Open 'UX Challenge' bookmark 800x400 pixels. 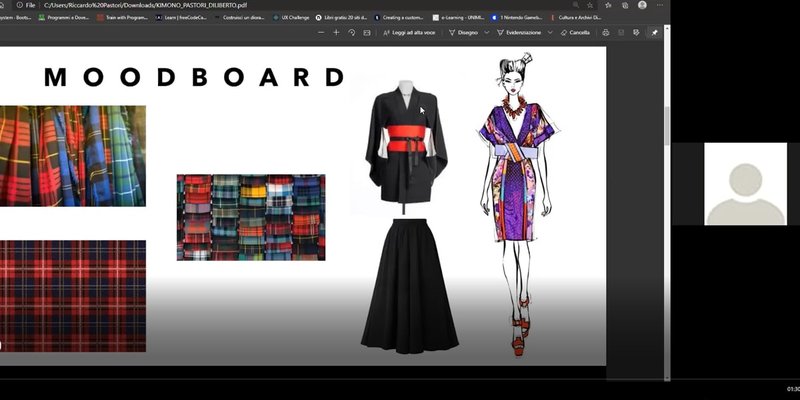point(291,17)
